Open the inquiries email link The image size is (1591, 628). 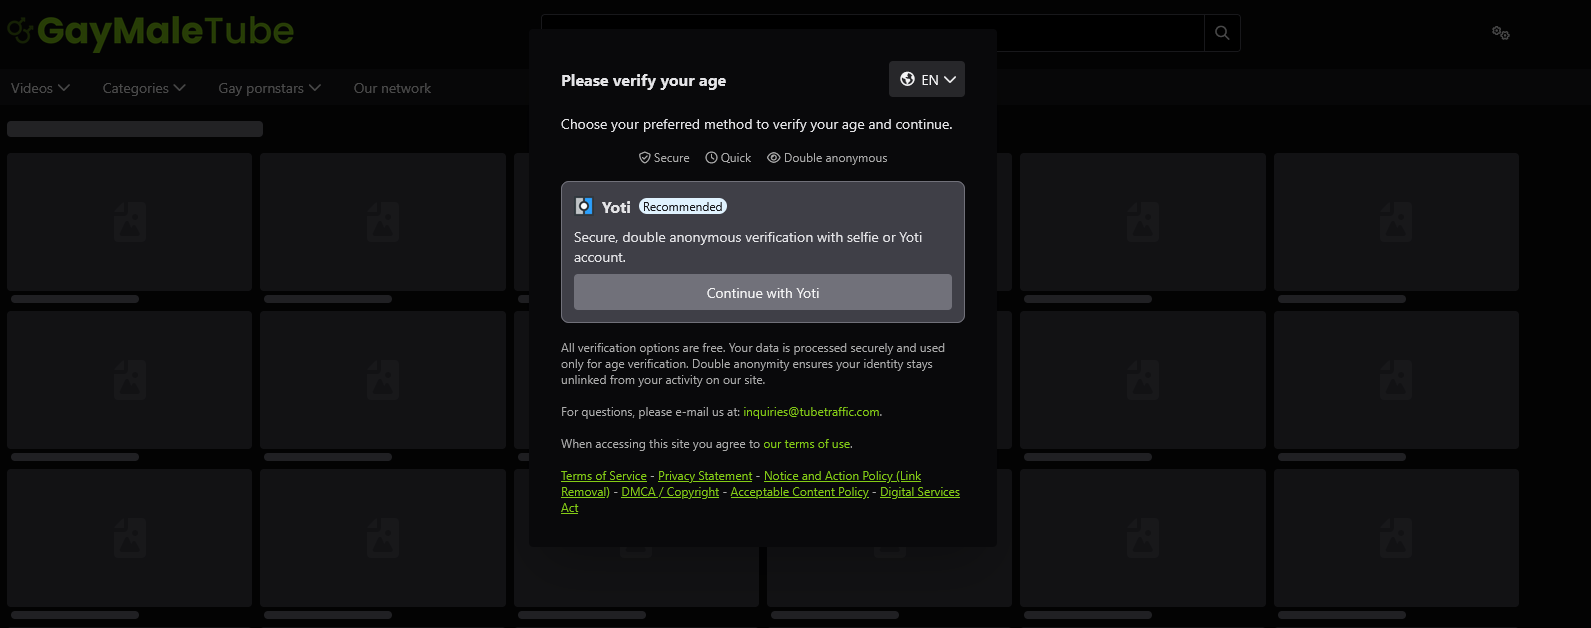click(x=811, y=412)
